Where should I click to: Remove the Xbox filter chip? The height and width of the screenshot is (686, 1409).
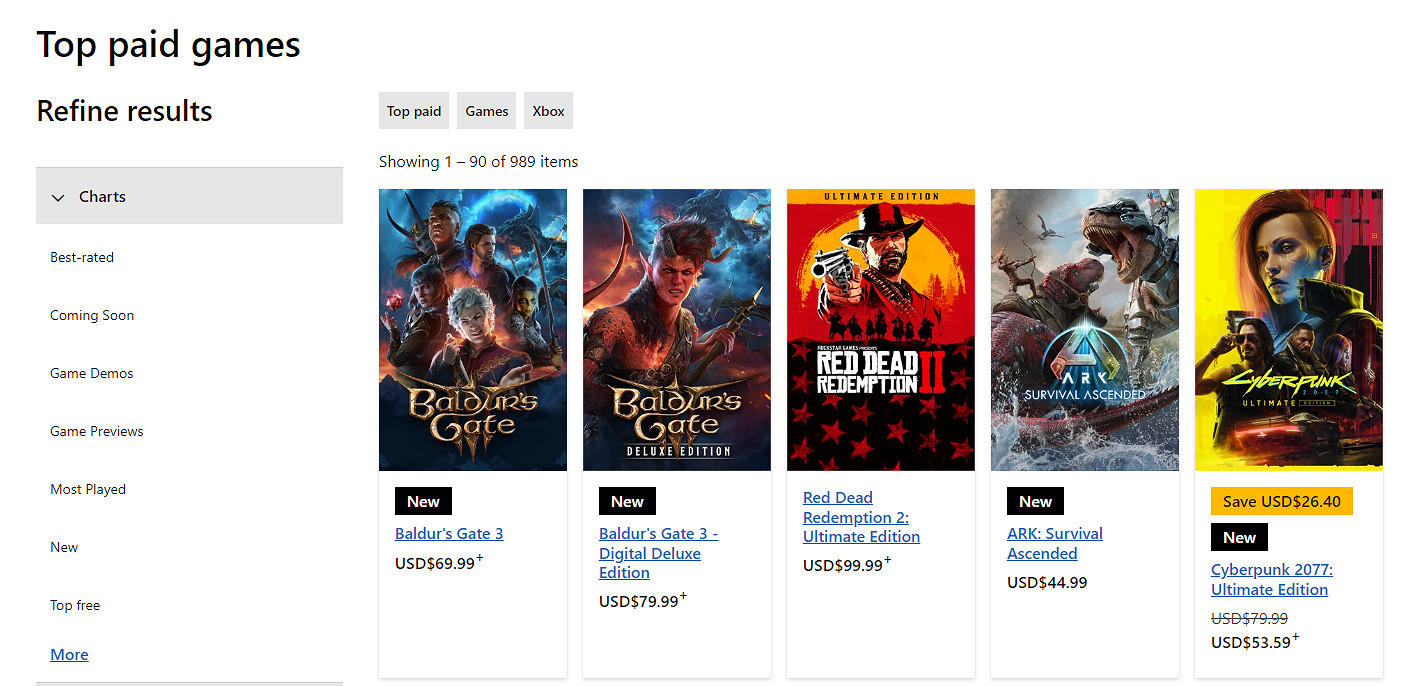pos(548,111)
